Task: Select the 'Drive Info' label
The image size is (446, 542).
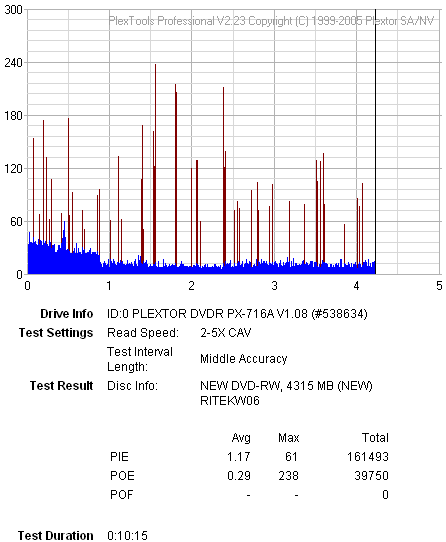Action: pos(67,314)
